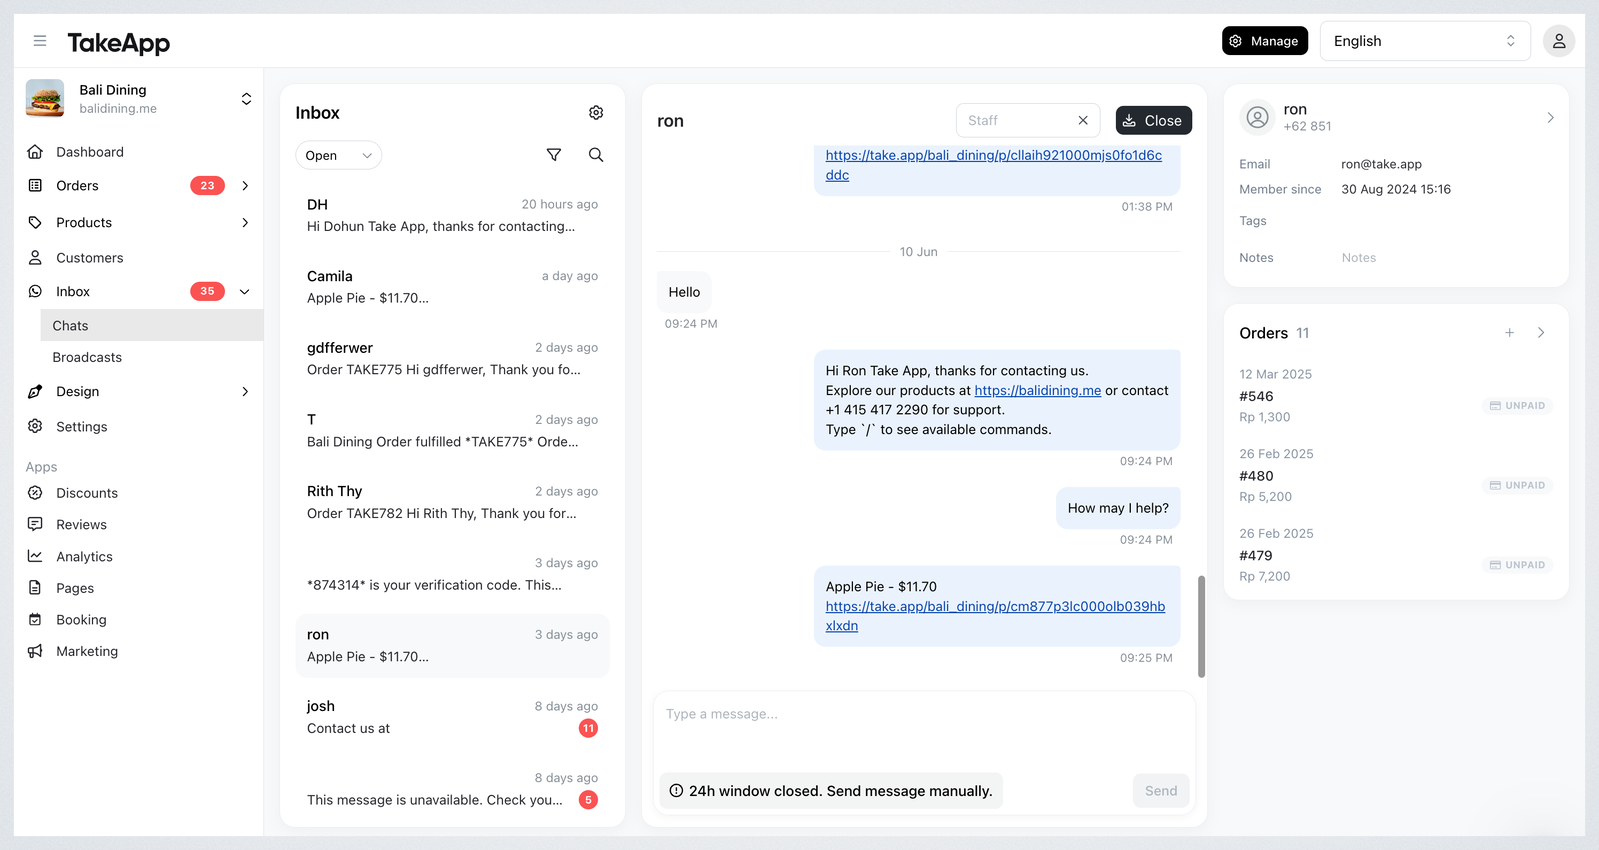
Task: Click ron's contact avatar icon
Action: point(1257,117)
